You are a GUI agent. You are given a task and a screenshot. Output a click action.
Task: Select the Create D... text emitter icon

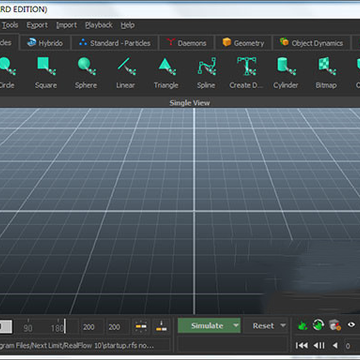coord(246,66)
